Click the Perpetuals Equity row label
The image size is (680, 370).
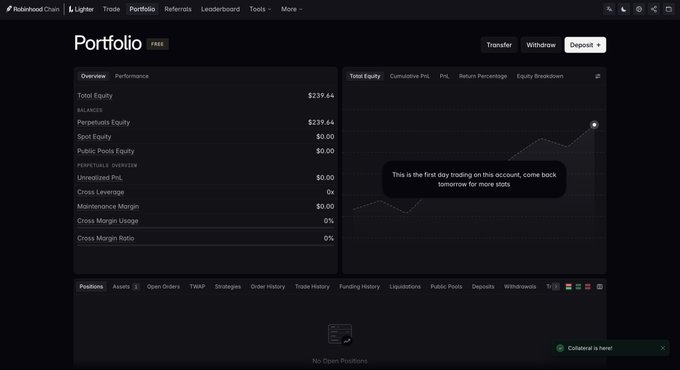click(x=103, y=122)
